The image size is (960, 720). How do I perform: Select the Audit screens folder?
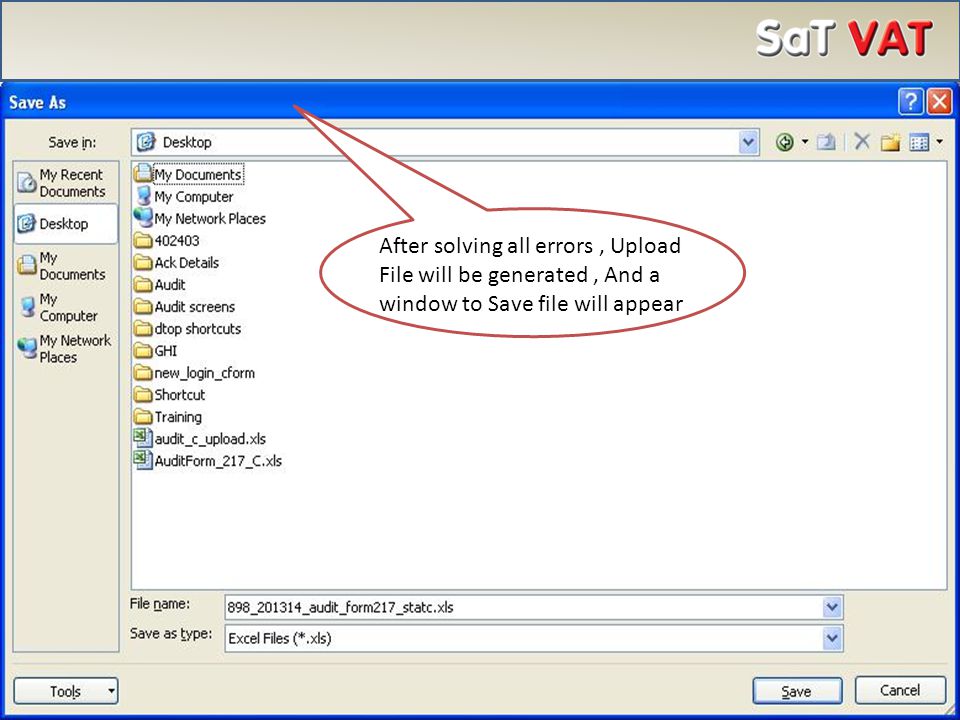click(185, 307)
